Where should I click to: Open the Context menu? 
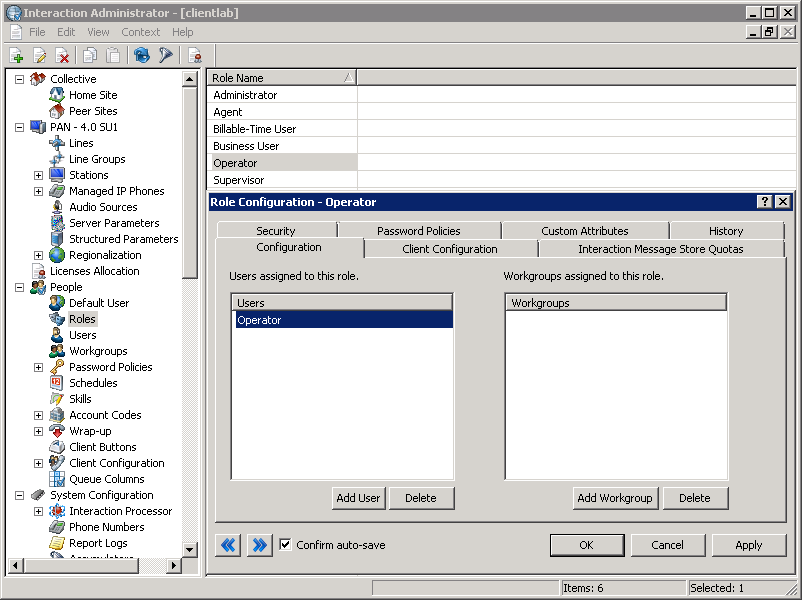[140, 31]
